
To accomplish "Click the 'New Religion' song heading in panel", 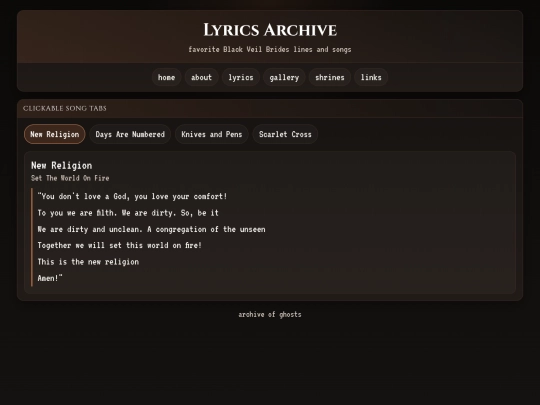I will pyautogui.click(x=62, y=166).
